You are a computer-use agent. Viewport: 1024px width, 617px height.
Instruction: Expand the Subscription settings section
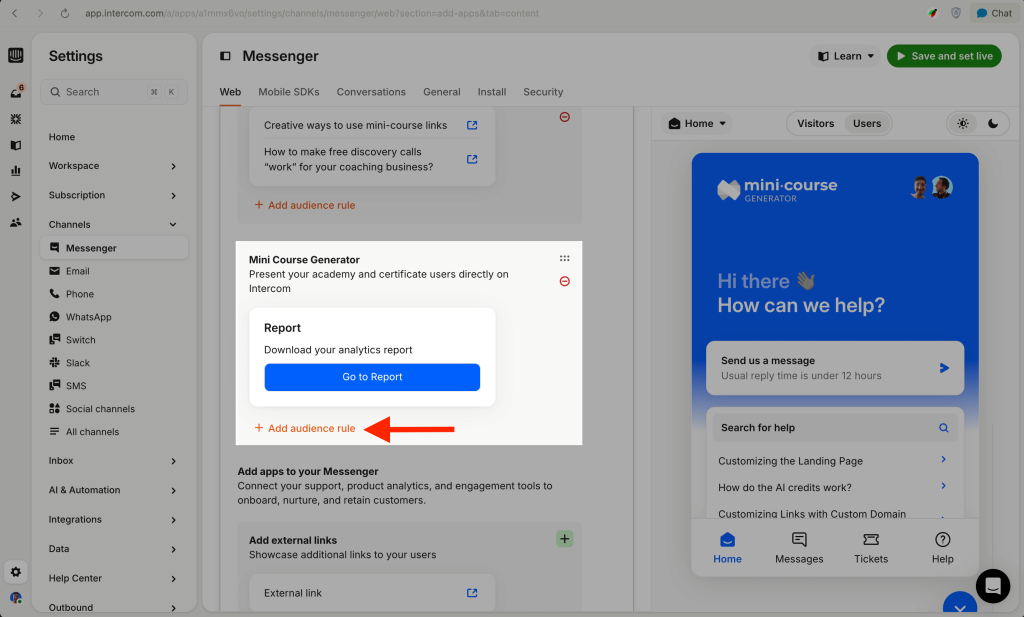[112, 195]
